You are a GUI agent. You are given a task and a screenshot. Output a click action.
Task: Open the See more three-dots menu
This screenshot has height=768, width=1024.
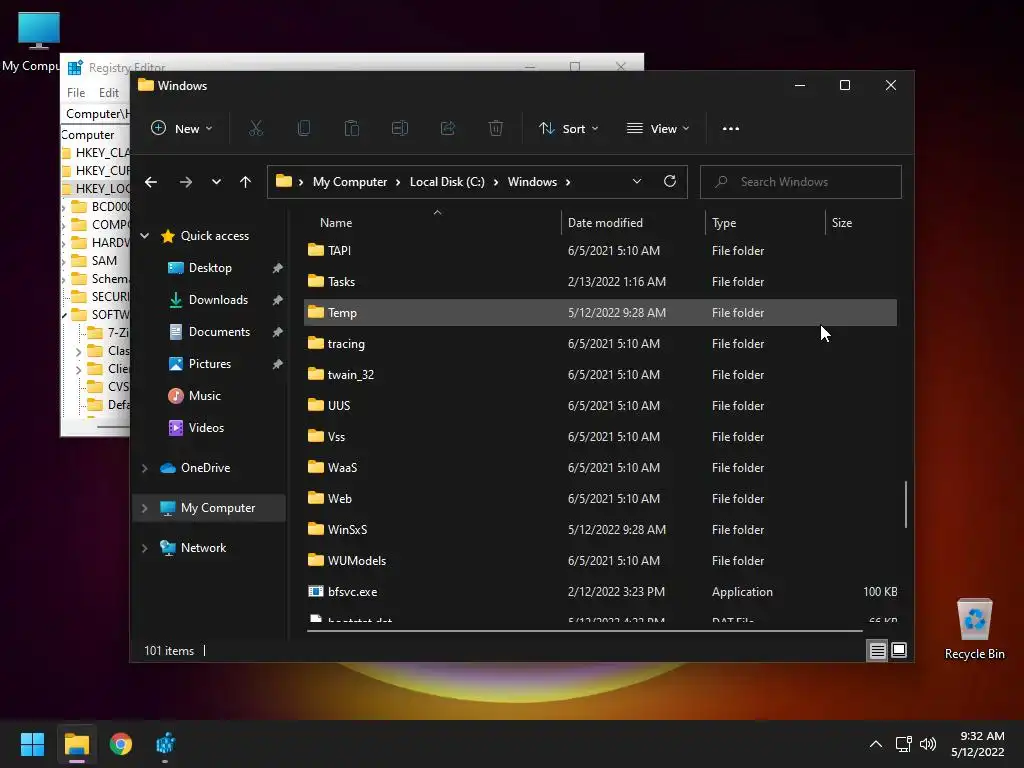coord(731,129)
